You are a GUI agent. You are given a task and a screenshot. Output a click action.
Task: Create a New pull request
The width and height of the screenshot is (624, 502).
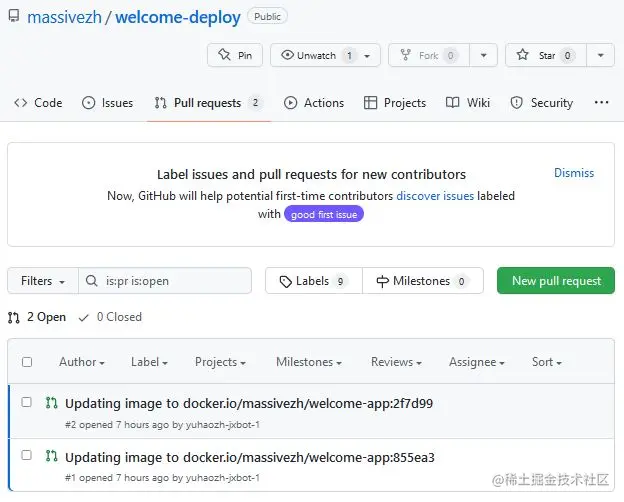(x=556, y=281)
